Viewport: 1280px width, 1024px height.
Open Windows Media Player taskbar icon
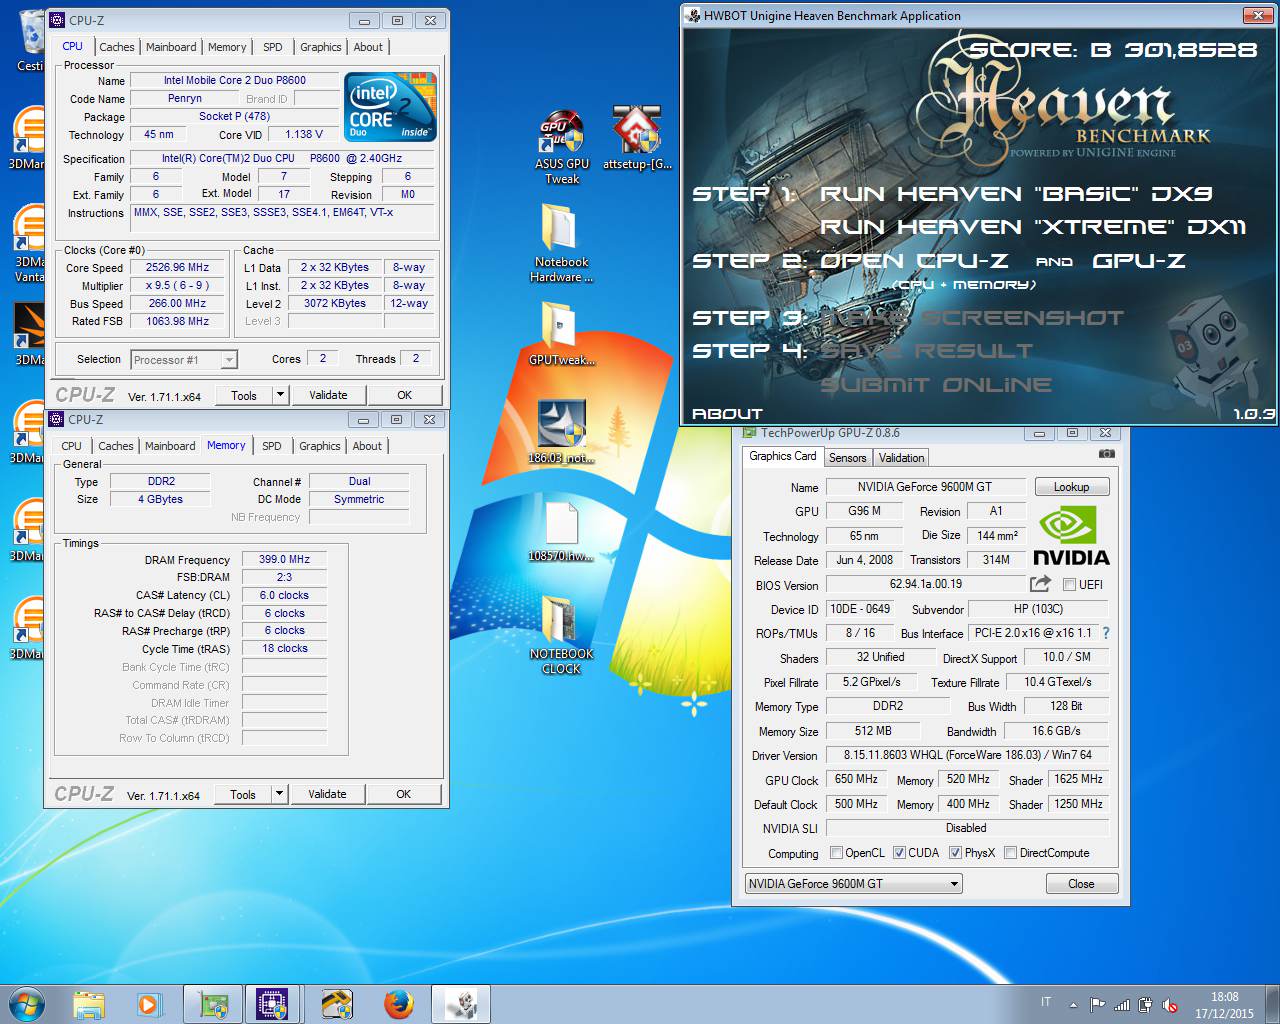click(x=150, y=1004)
